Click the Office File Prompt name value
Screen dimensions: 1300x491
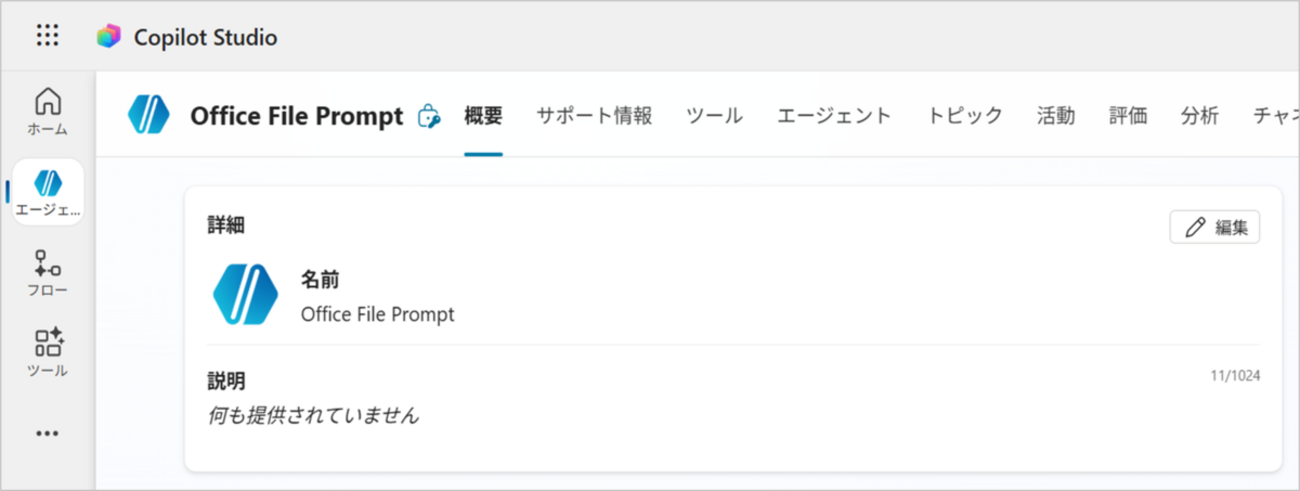(378, 315)
